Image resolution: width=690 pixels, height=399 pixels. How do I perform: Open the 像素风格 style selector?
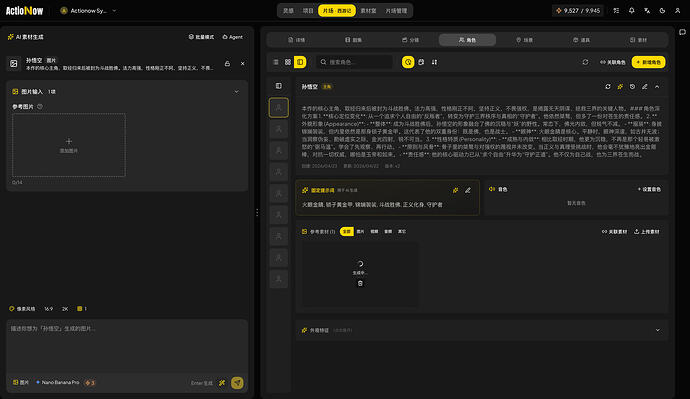(x=22, y=309)
